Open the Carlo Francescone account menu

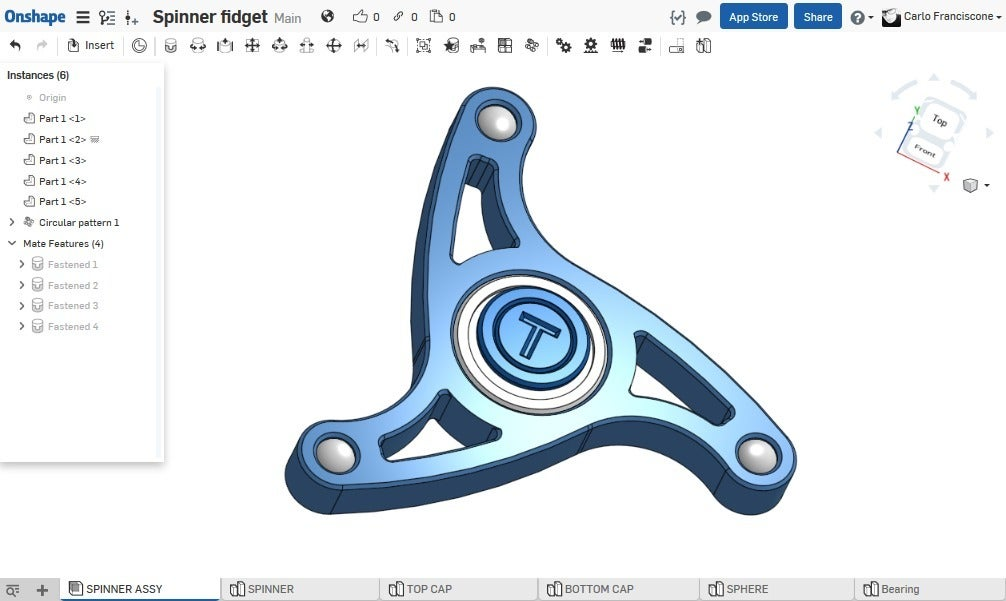coord(940,17)
